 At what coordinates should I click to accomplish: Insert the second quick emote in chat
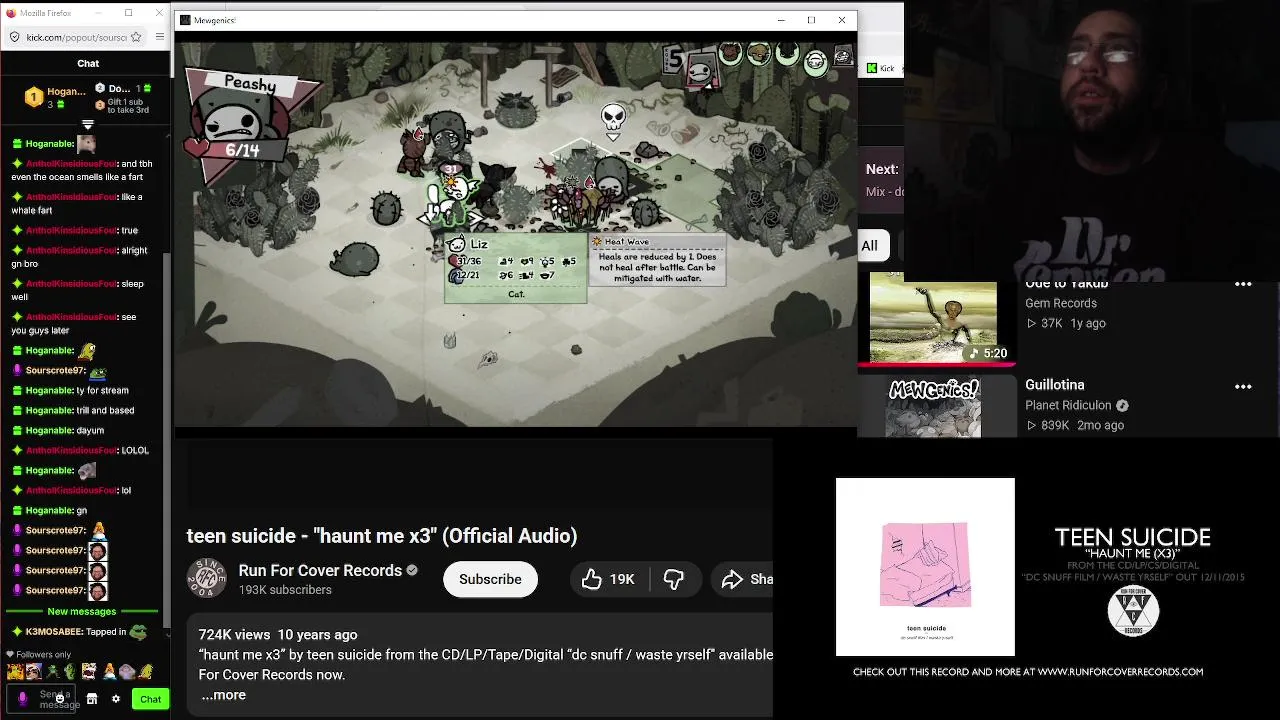[33, 672]
